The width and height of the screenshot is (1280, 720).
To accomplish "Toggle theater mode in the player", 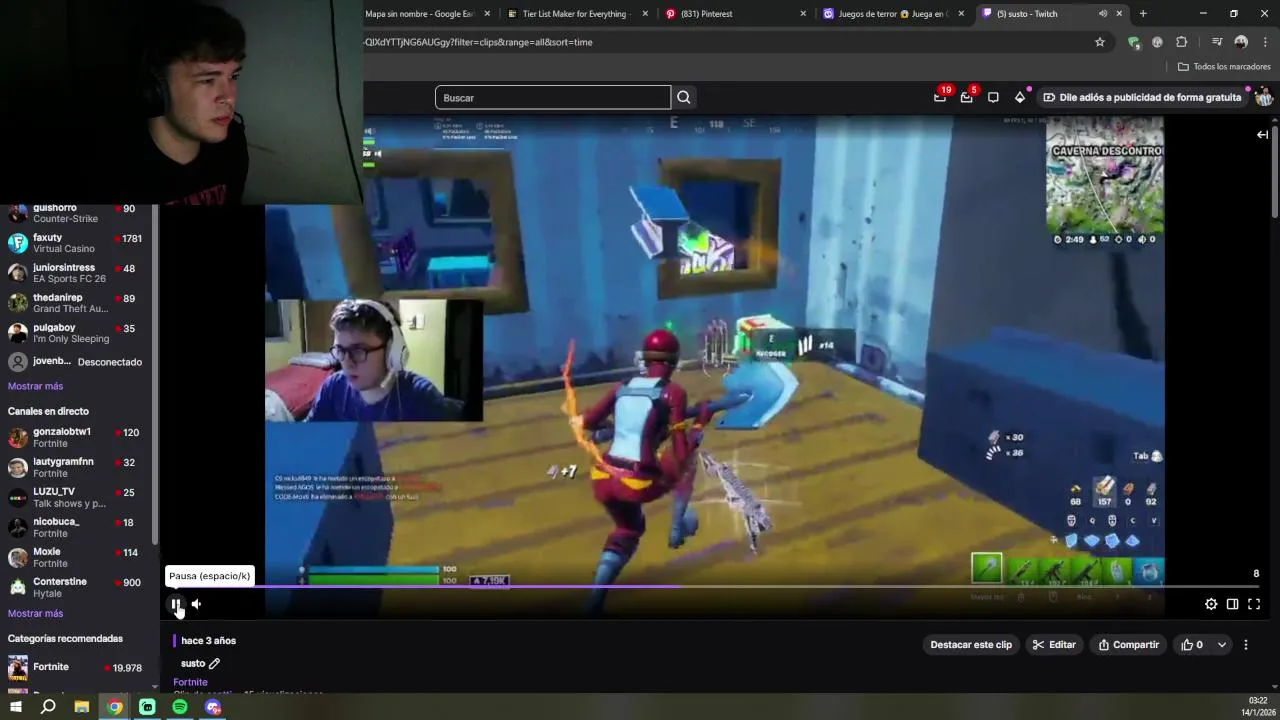I will coord(1232,604).
